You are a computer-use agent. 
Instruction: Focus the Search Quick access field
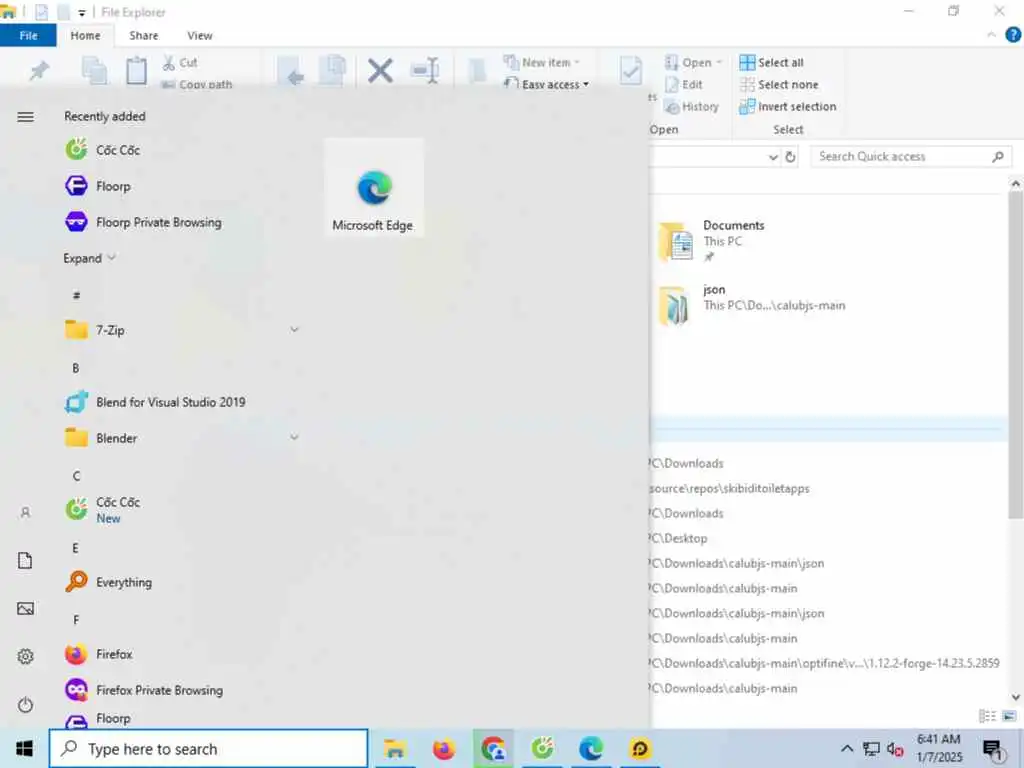point(911,157)
